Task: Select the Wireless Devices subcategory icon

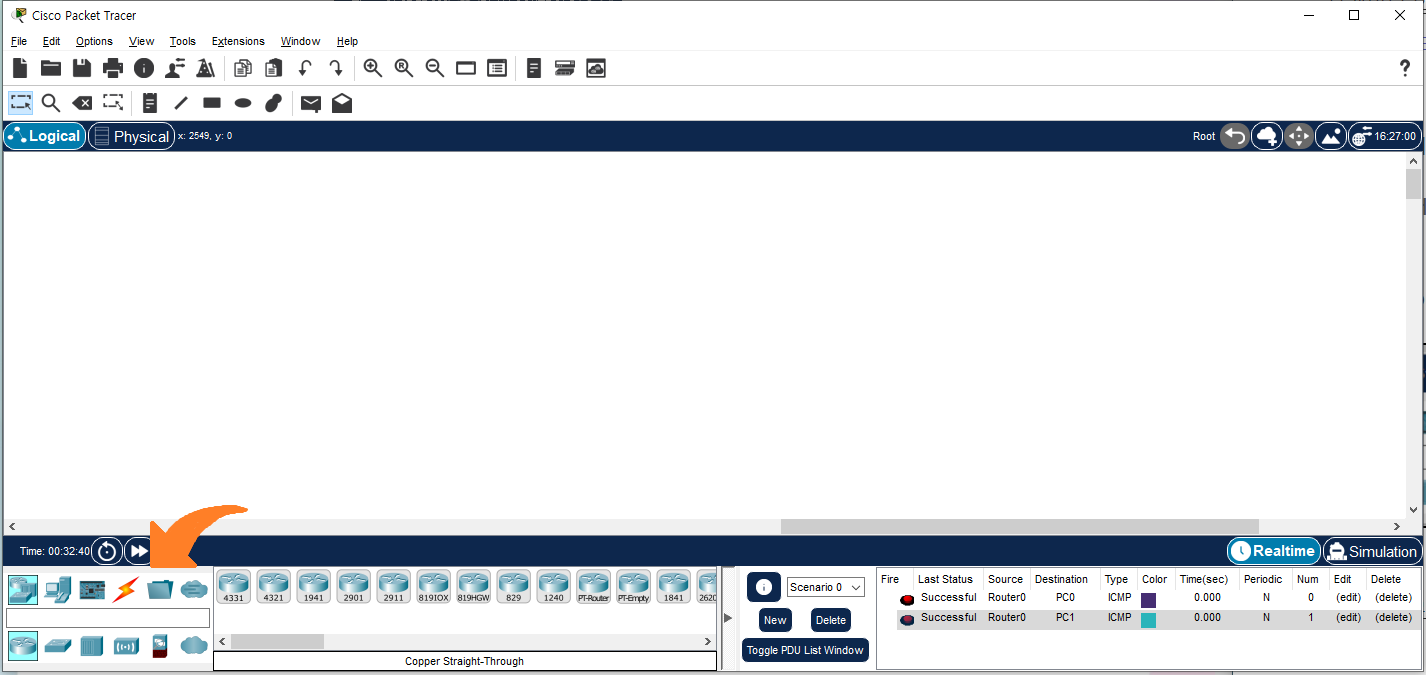Action: [126, 646]
